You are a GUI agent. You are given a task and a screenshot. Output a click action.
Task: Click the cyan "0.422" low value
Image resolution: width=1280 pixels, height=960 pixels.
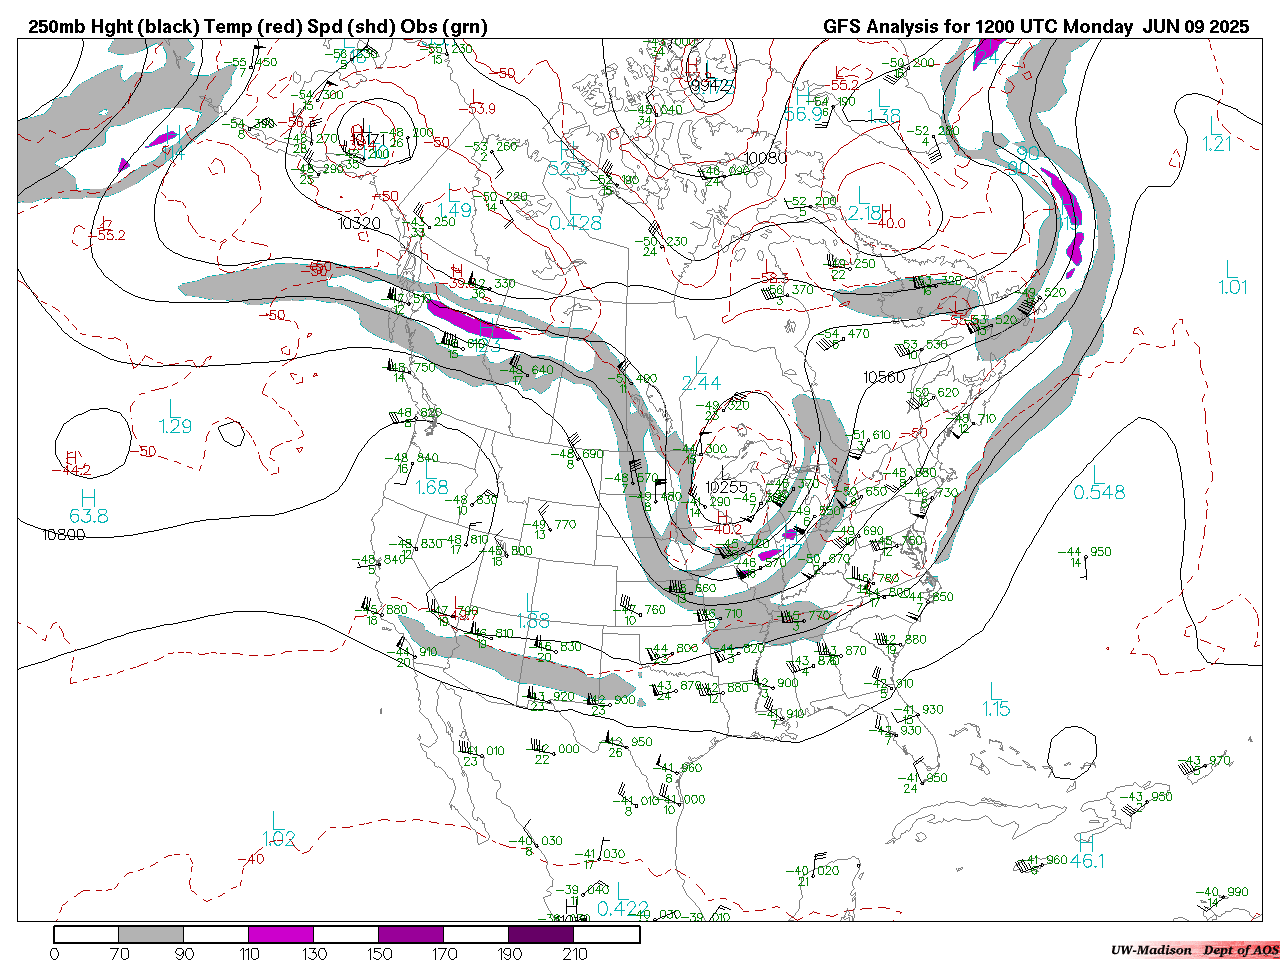pyautogui.click(x=623, y=908)
